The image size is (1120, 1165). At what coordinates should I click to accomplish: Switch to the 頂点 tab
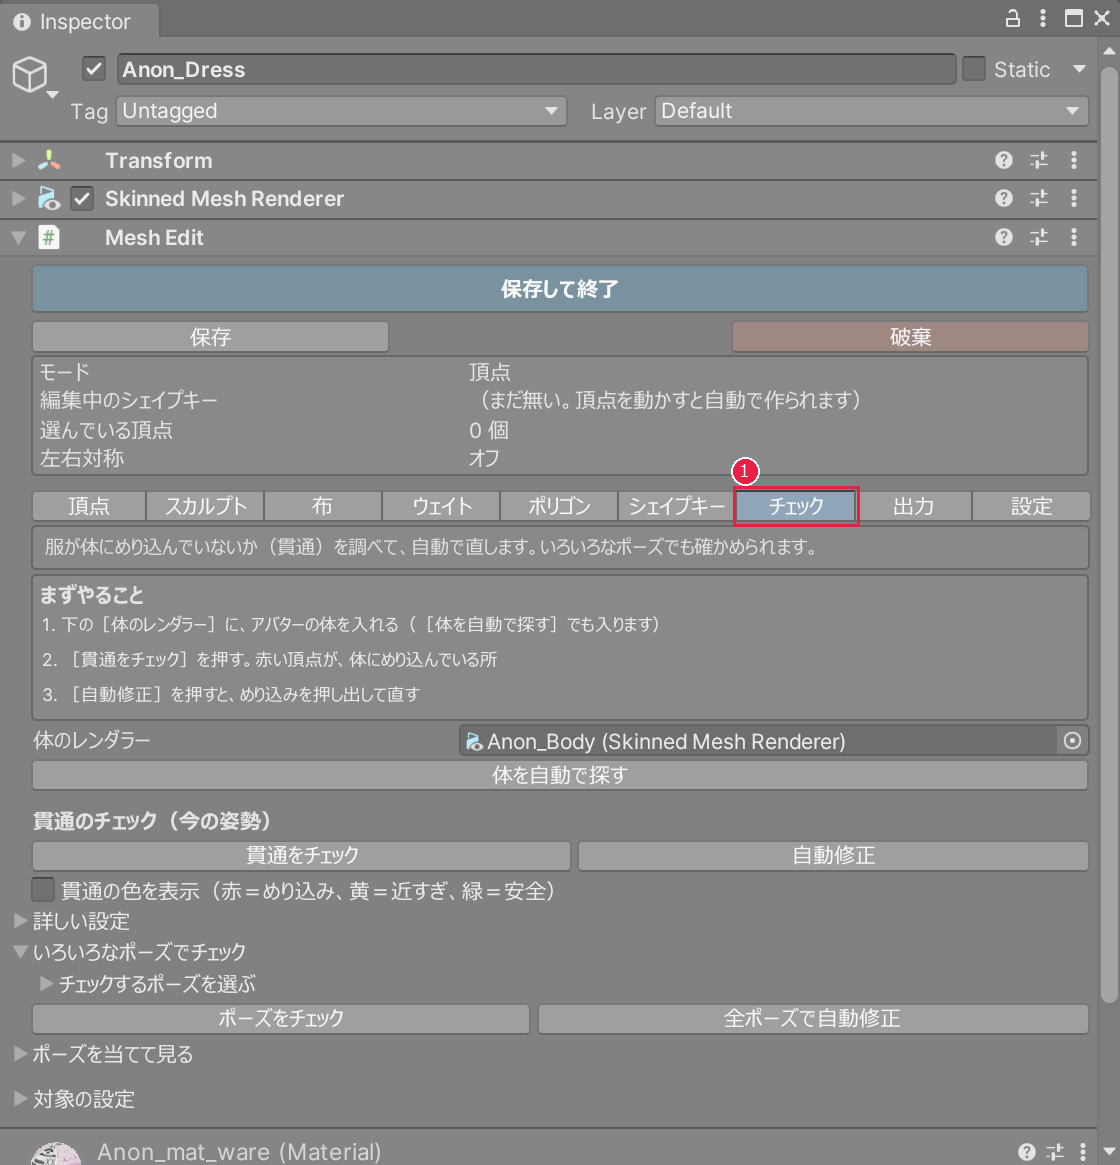pos(89,506)
